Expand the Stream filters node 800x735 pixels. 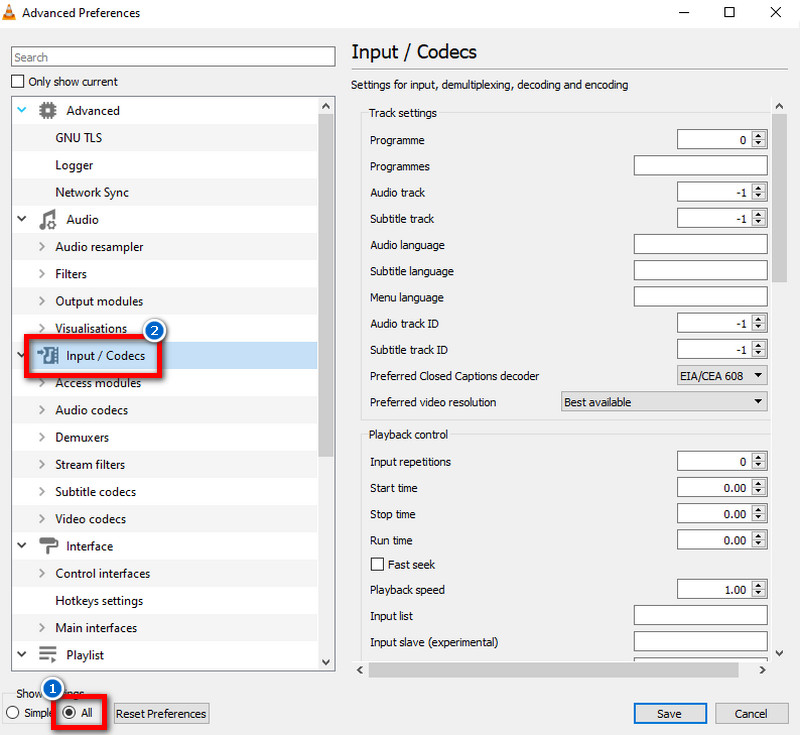[x=42, y=464]
